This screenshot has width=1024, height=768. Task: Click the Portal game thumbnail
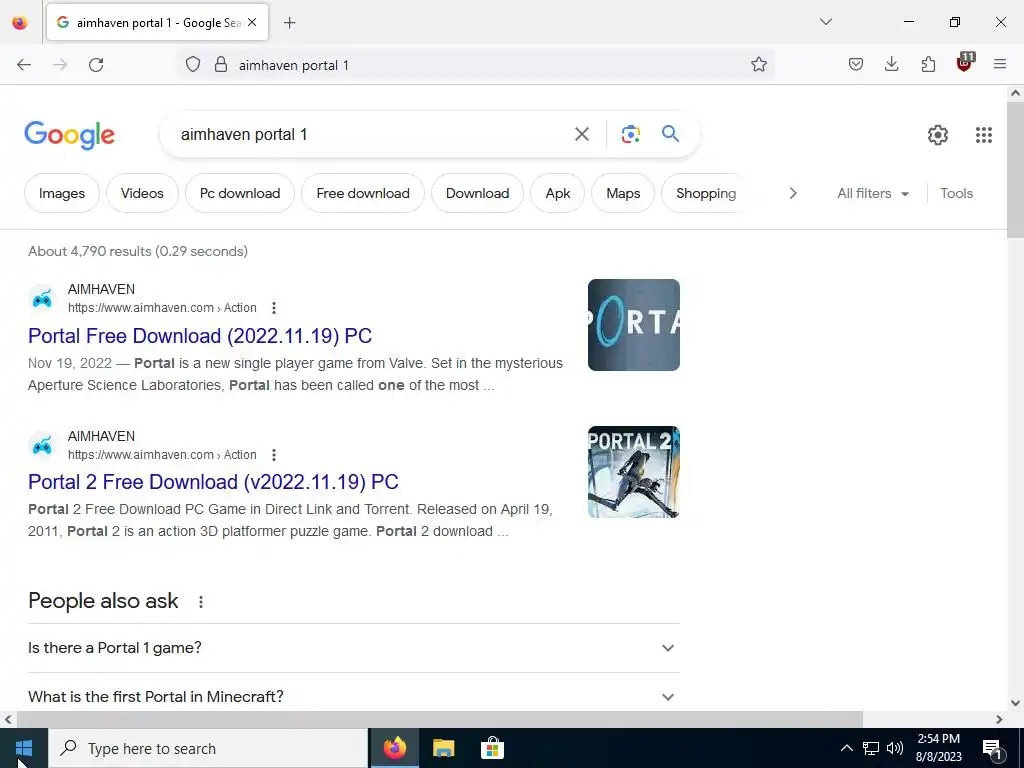[633, 325]
